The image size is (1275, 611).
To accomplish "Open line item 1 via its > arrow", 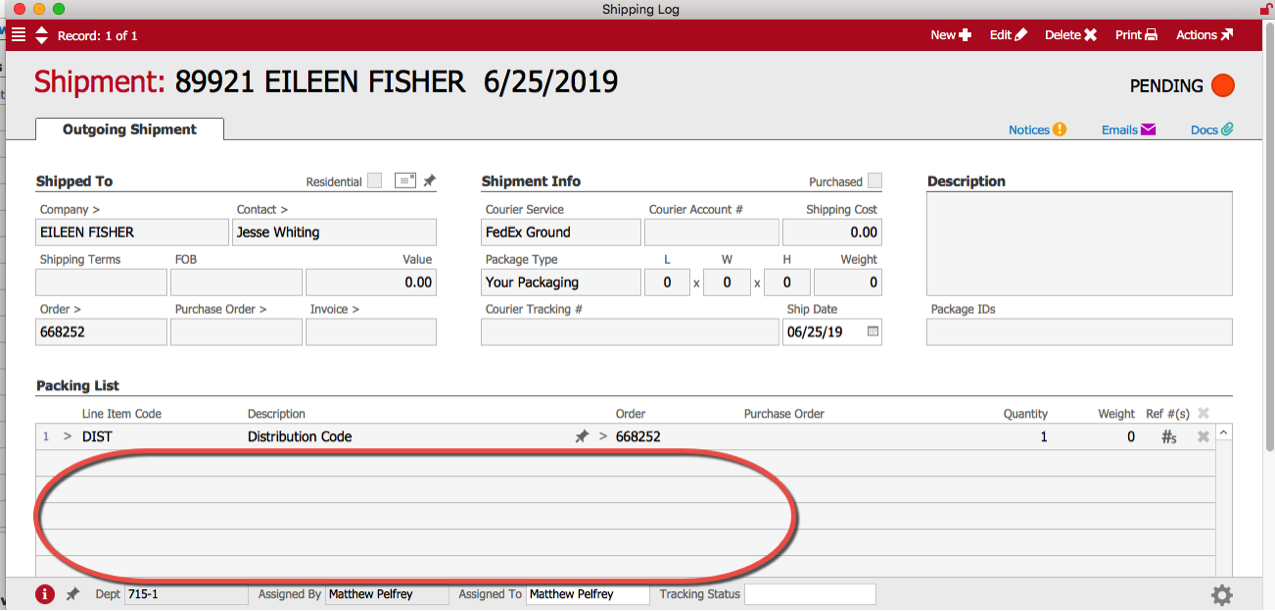I will 67,437.
